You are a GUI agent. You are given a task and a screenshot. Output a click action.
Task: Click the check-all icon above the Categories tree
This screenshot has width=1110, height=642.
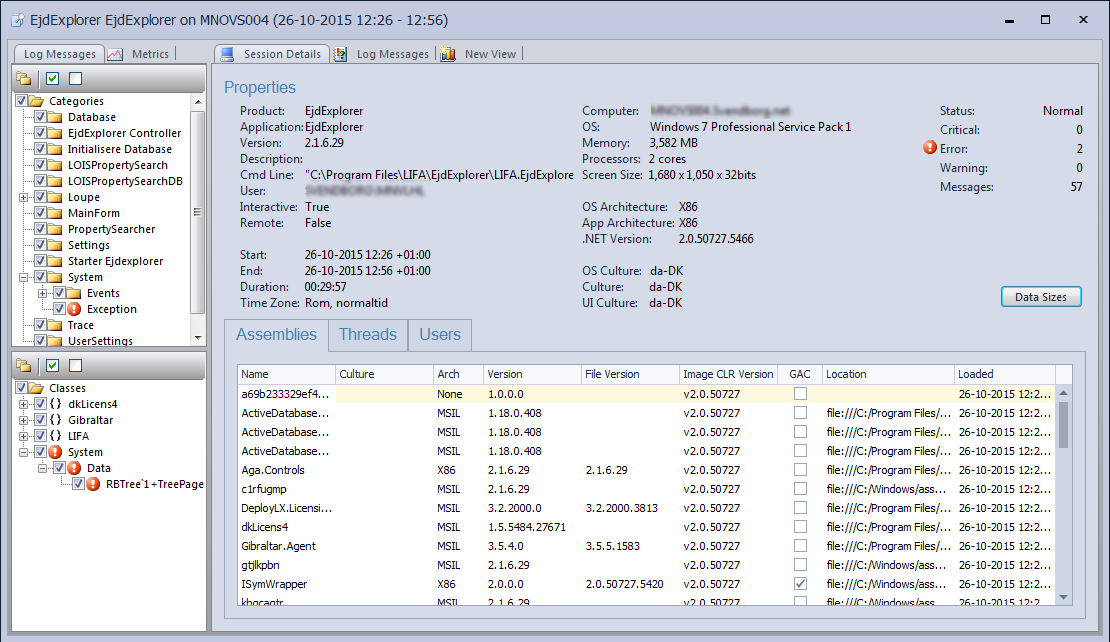[x=53, y=79]
